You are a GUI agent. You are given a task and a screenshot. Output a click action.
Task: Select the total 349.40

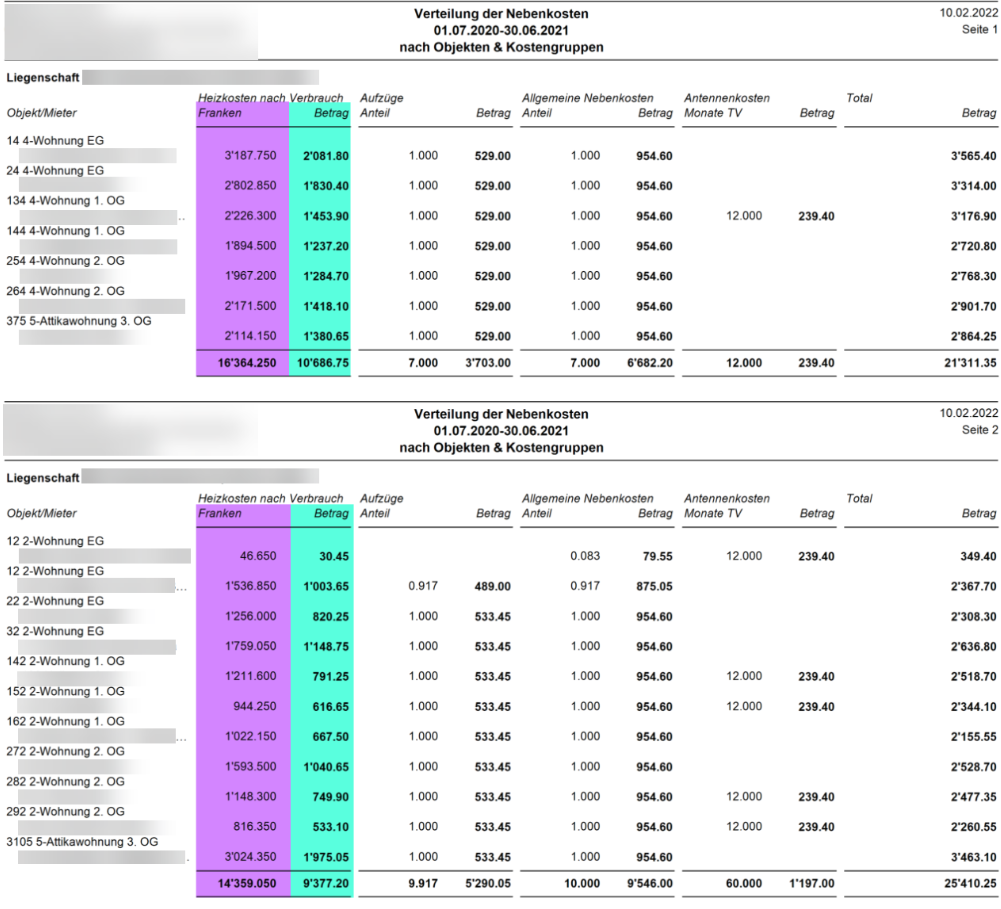coord(978,556)
